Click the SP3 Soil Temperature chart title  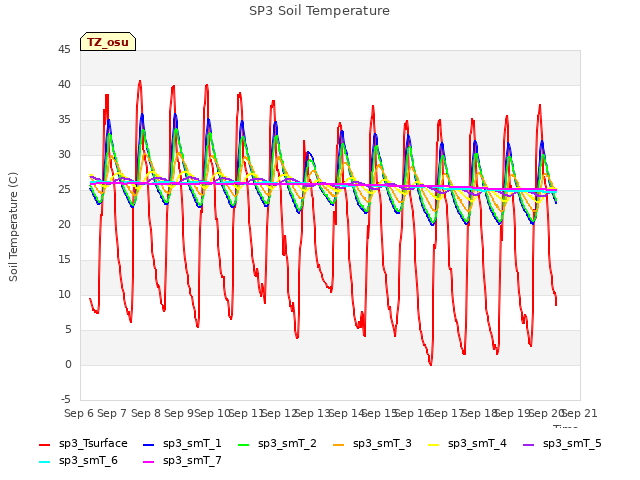(x=320, y=11)
